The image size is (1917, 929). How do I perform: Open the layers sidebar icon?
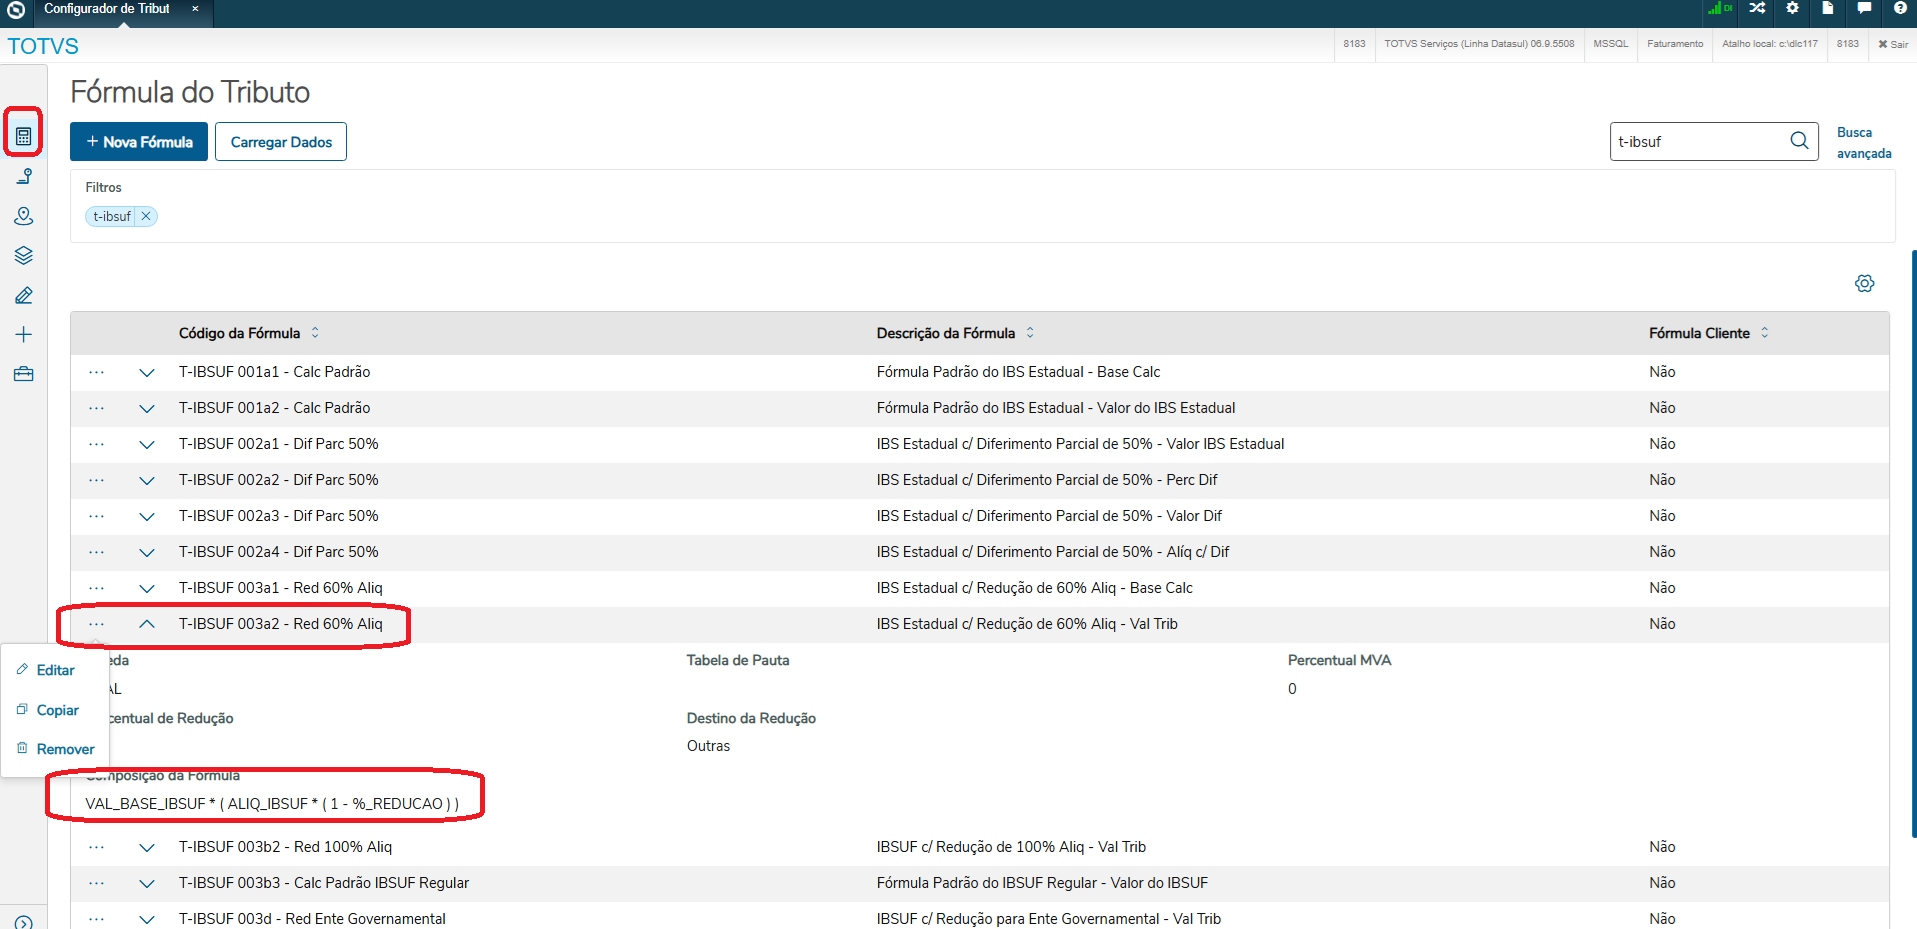coord(24,256)
